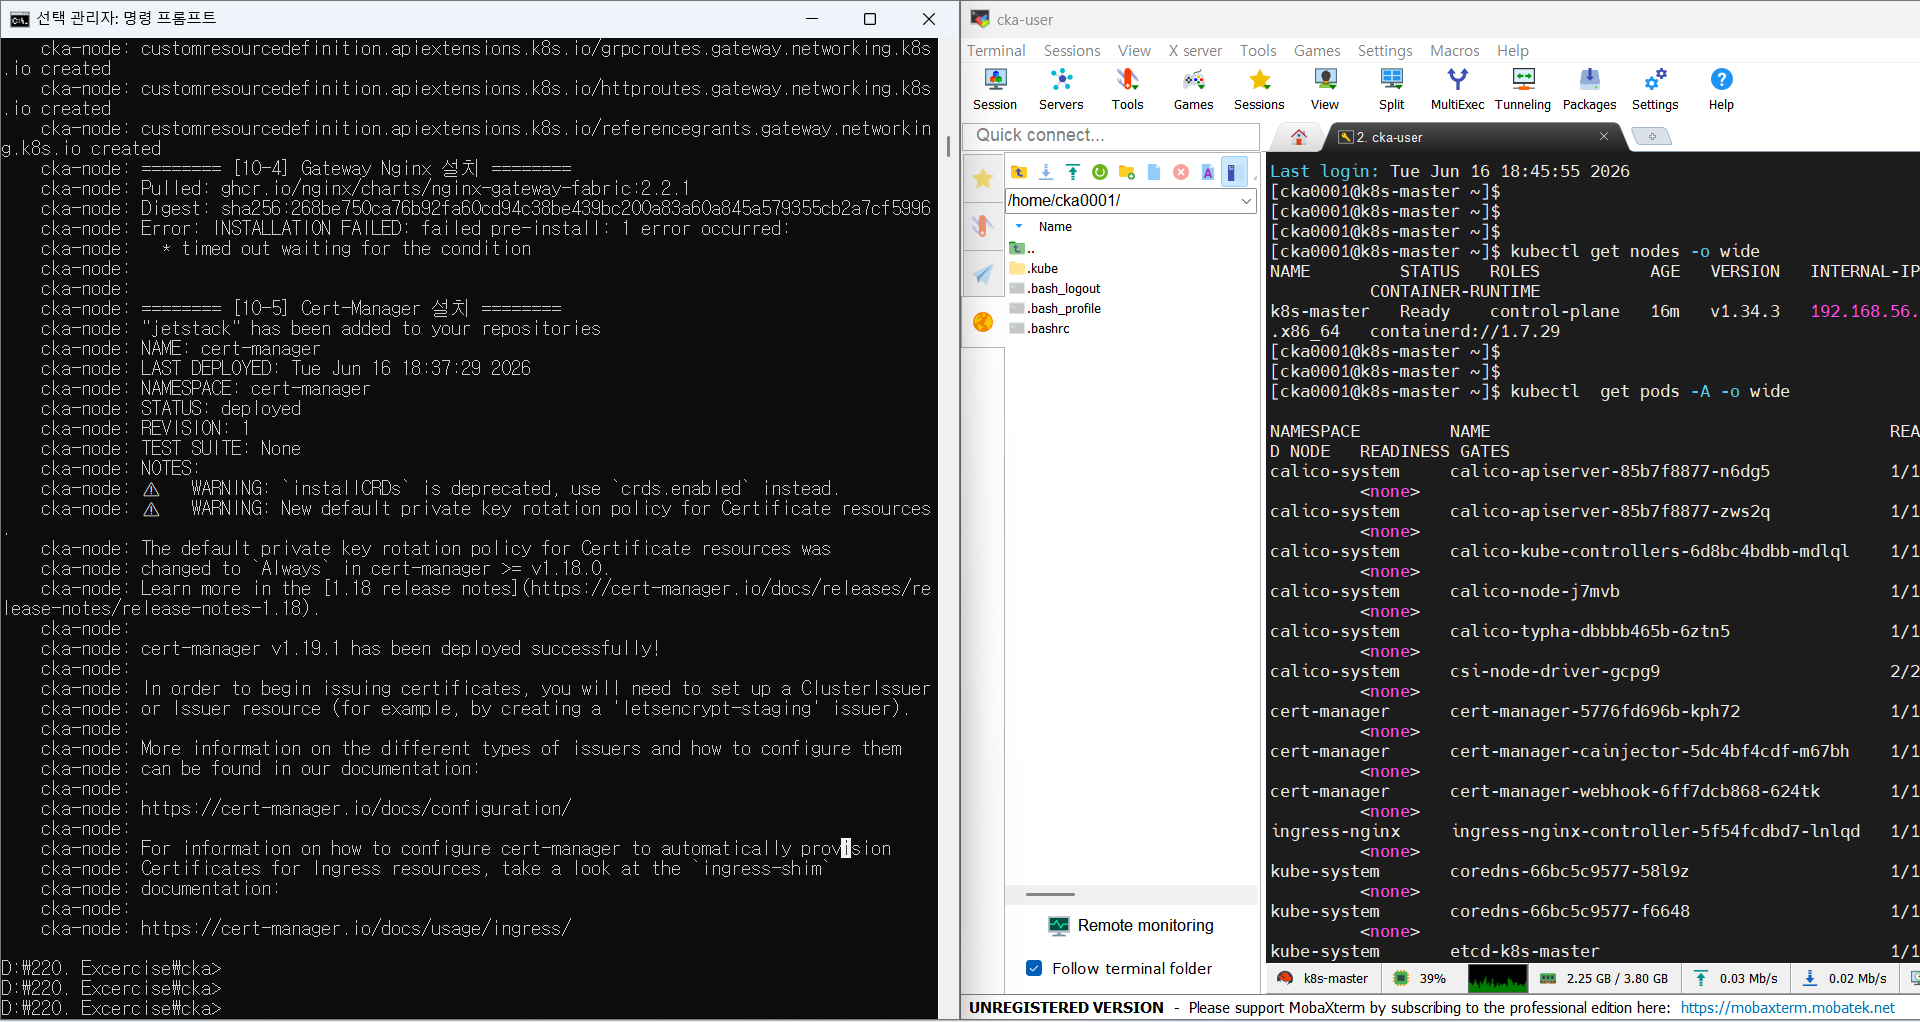
Task: Open the orange Sftp globe sidebar tab
Action: pyautogui.click(x=983, y=322)
